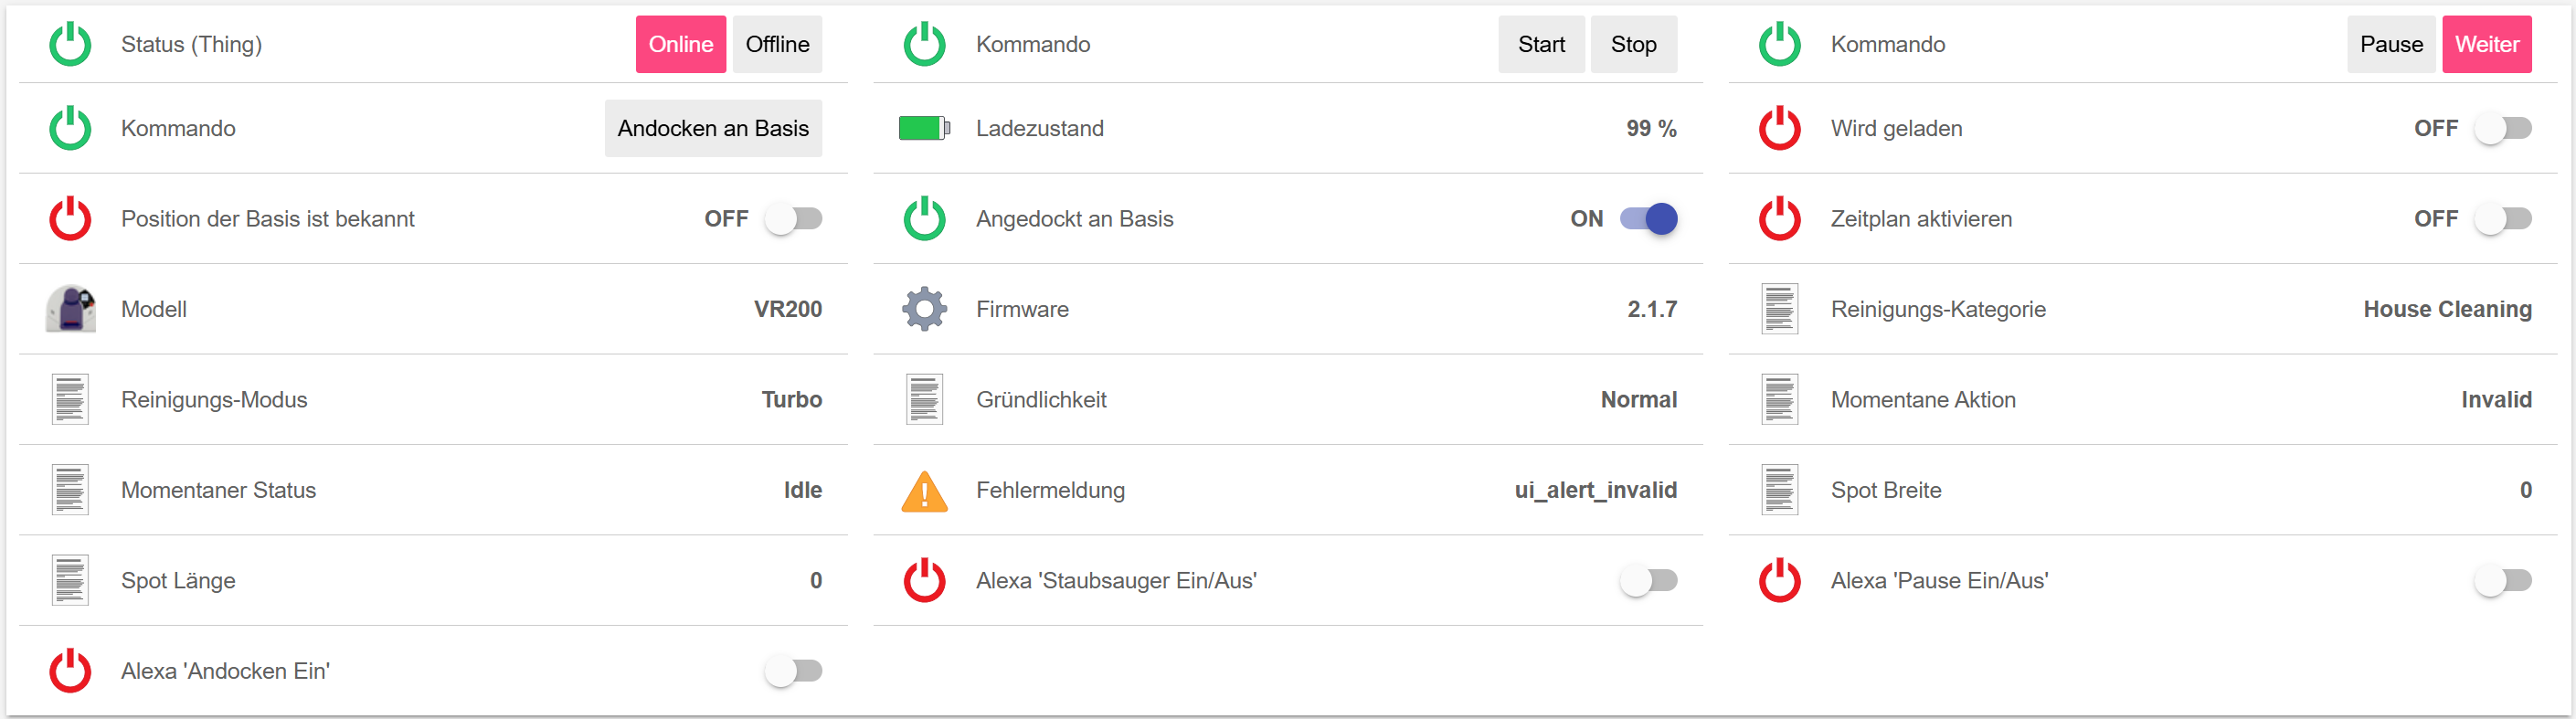Click the Spot Breite document icon
Screen dimensions: 2576x719
click(1779, 490)
